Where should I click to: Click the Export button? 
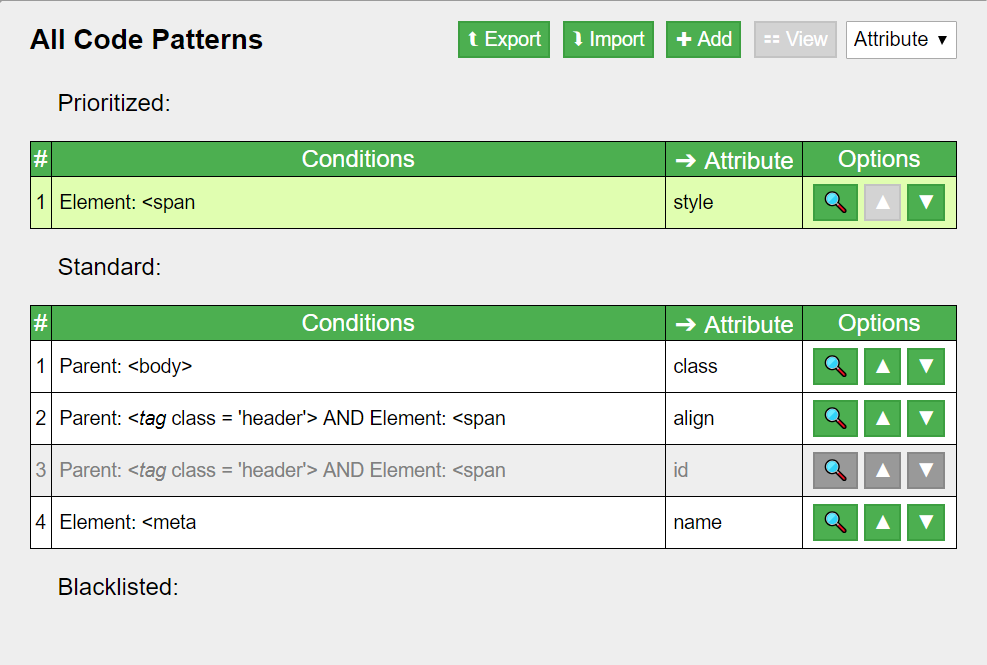pyautogui.click(x=504, y=40)
